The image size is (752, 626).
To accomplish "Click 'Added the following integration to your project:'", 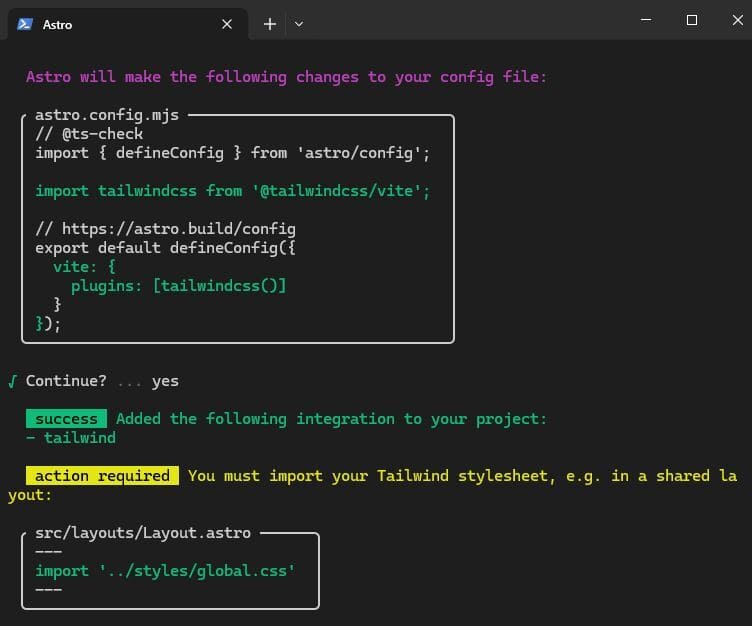I will pyautogui.click(x=331, y=419).
